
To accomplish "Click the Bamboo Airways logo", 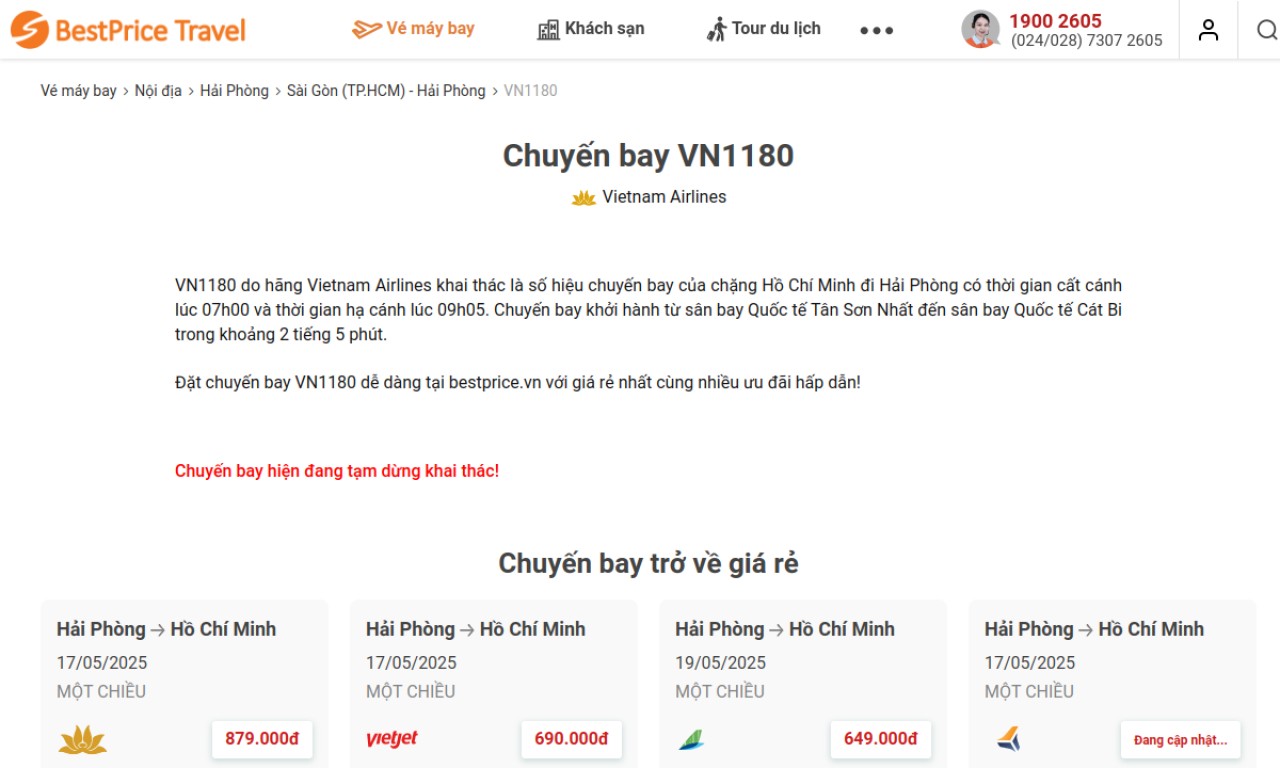I will [691, 740].
